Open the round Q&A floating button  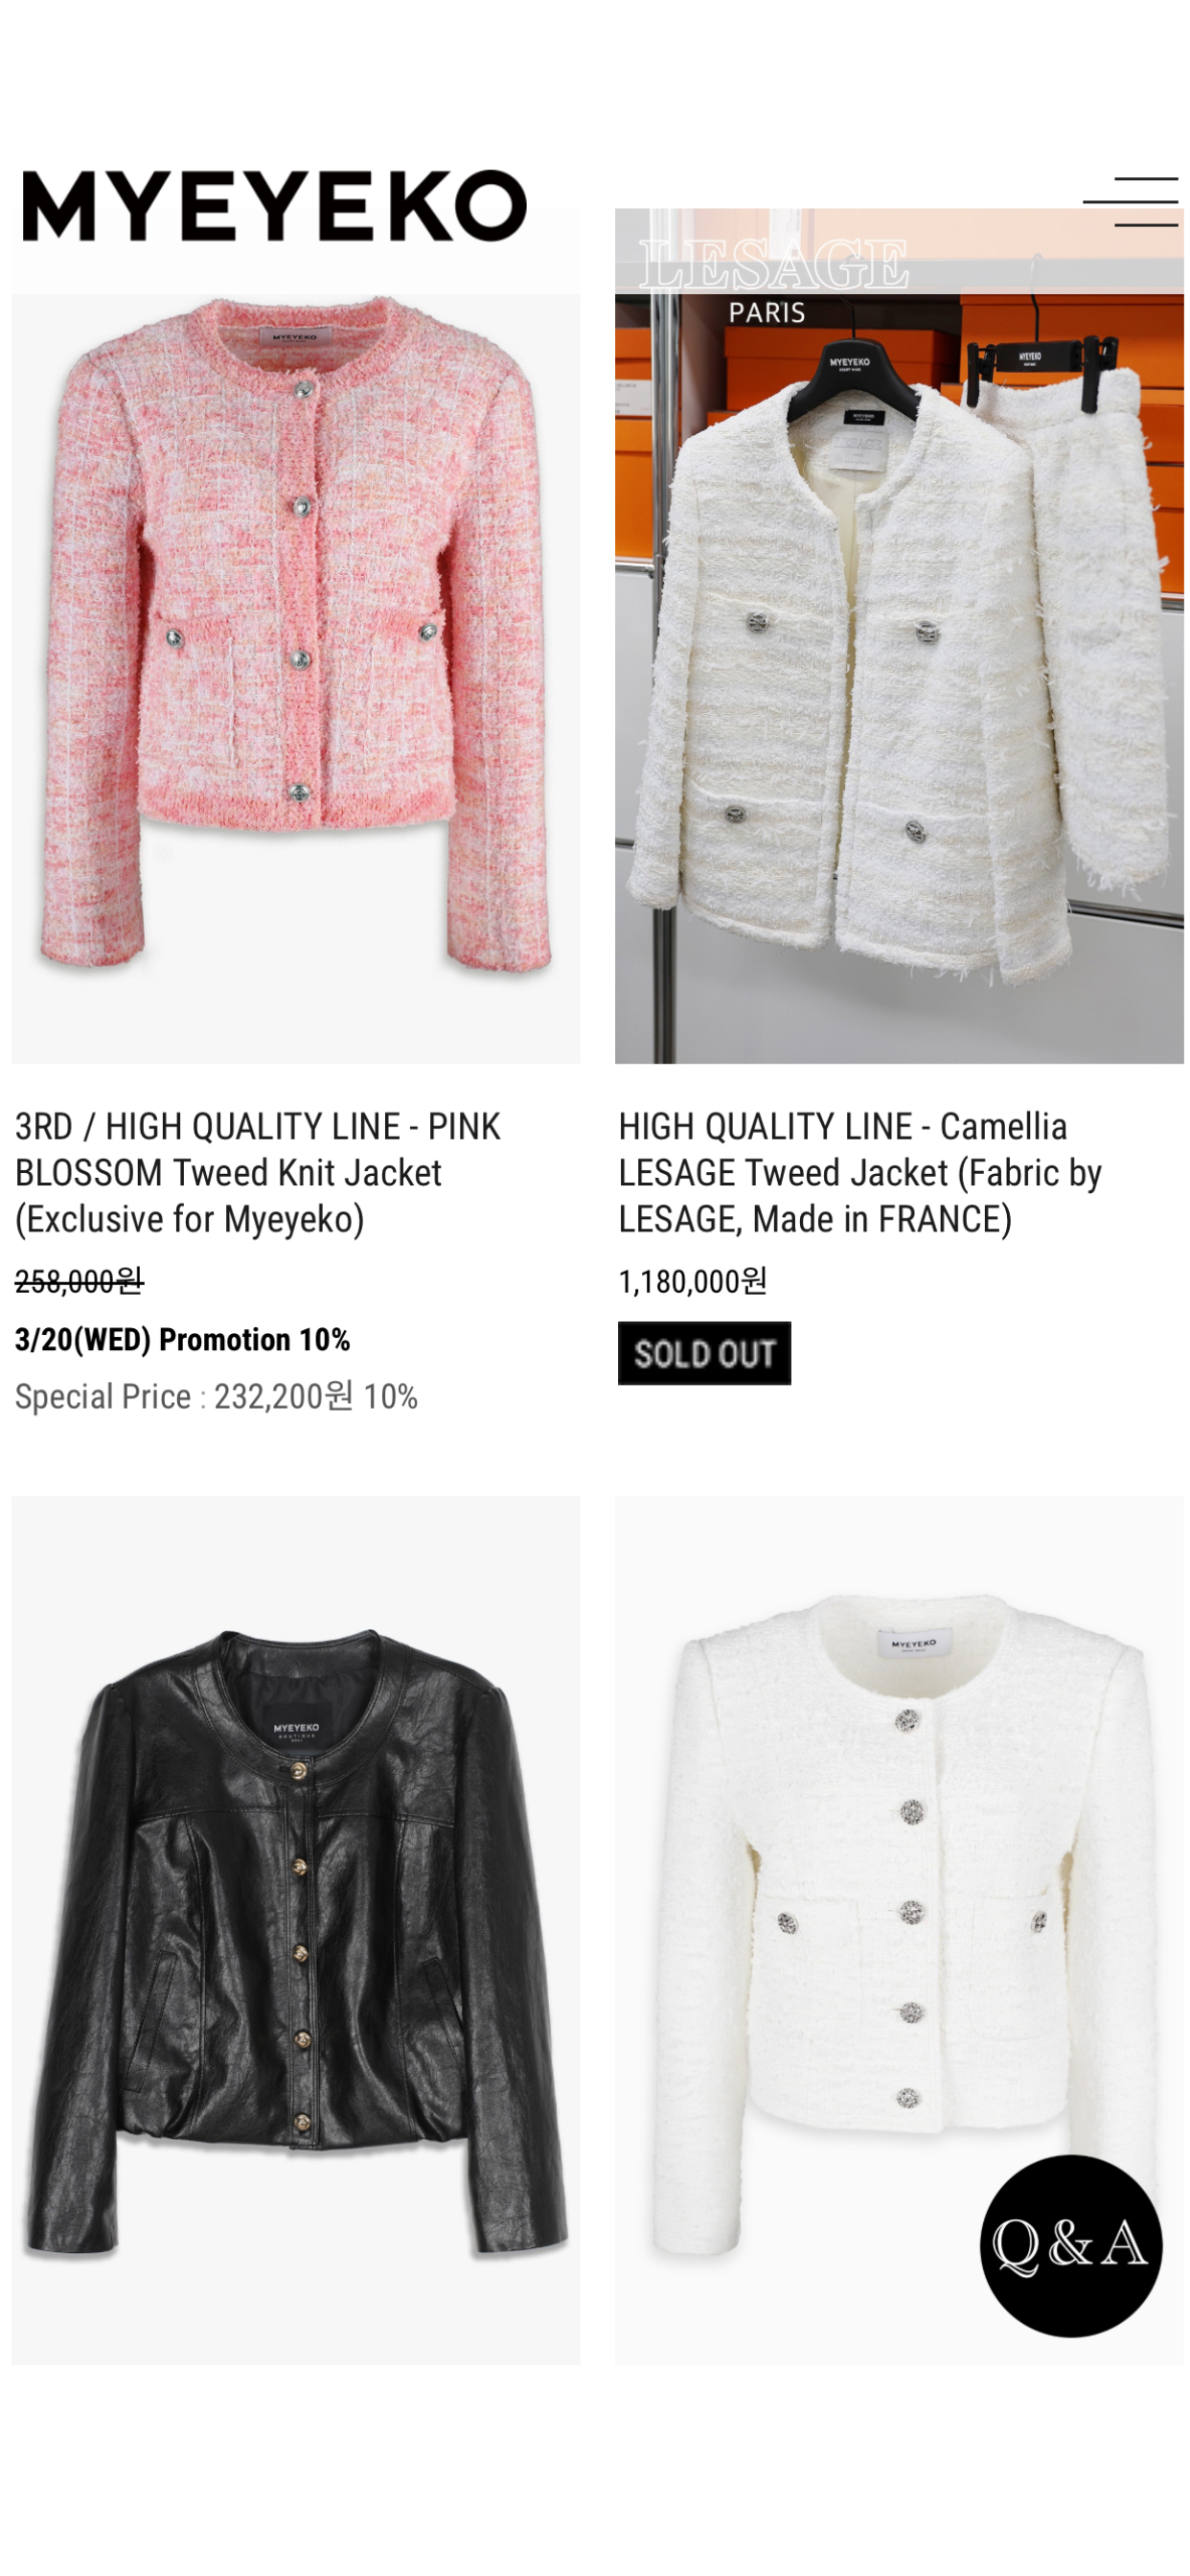[1071, 2245]
